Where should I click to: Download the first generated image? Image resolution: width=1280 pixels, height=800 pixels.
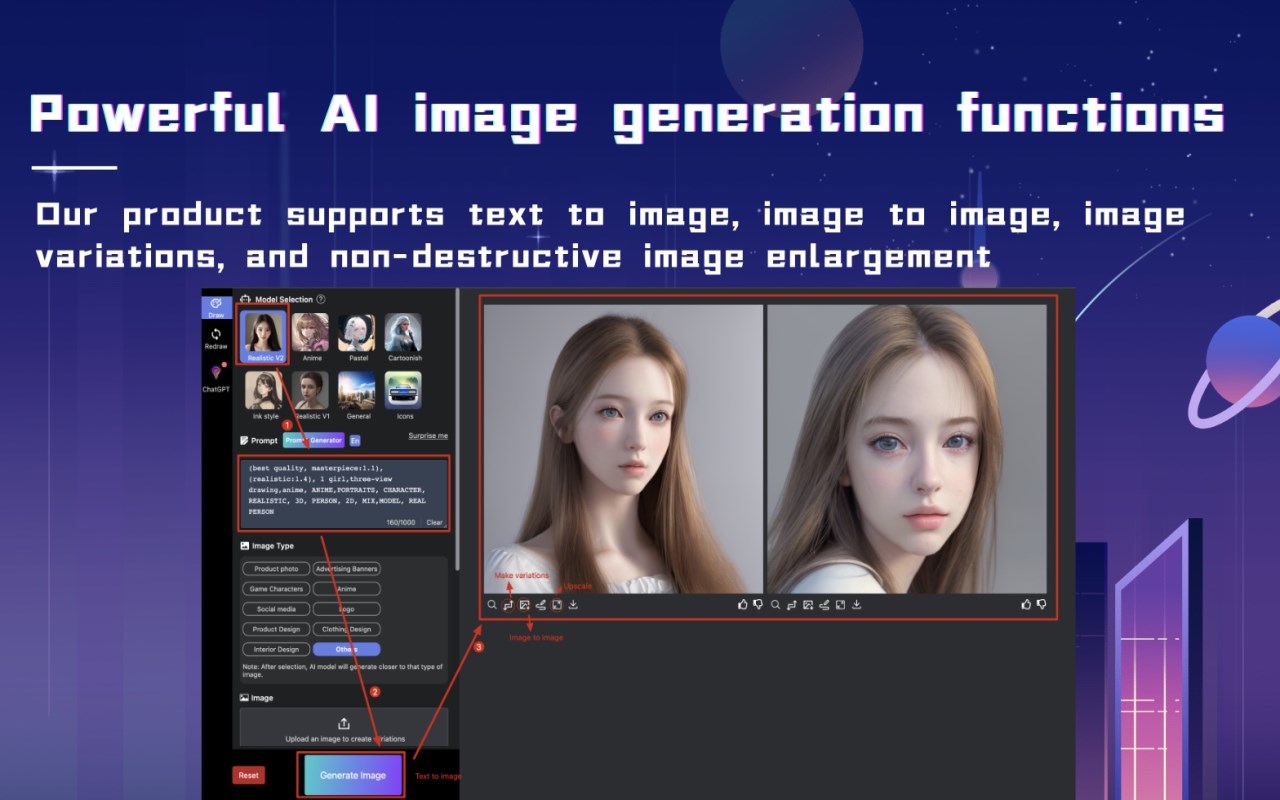point(573,605)
